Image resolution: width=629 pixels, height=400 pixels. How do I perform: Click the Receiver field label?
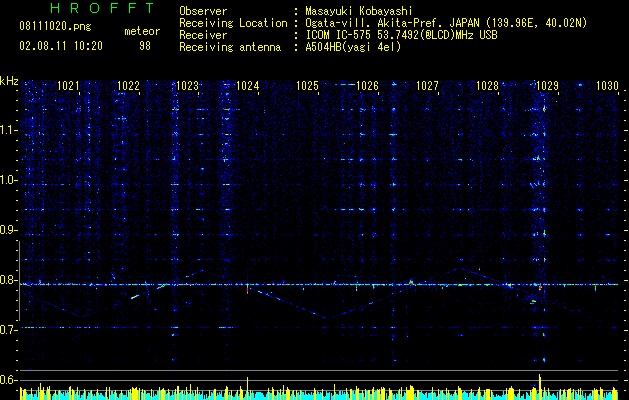(203, 35)
